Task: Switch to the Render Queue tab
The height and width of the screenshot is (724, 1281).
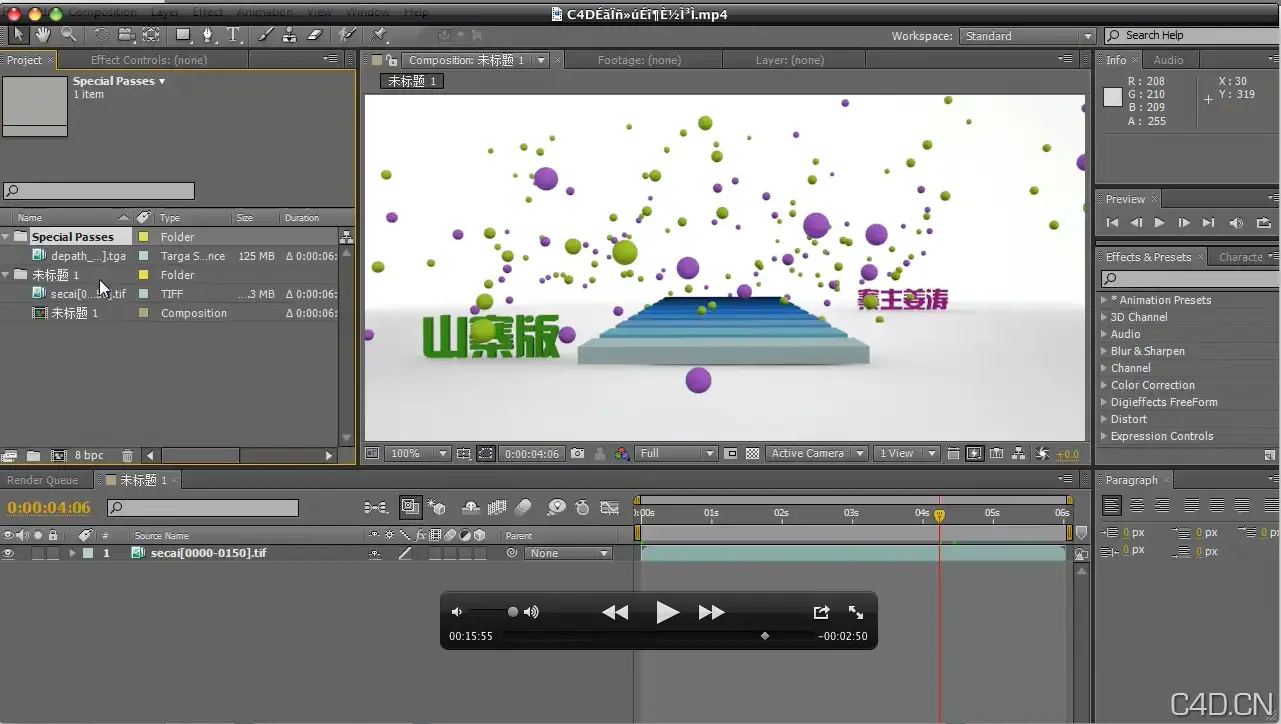Action: [43, 480]
